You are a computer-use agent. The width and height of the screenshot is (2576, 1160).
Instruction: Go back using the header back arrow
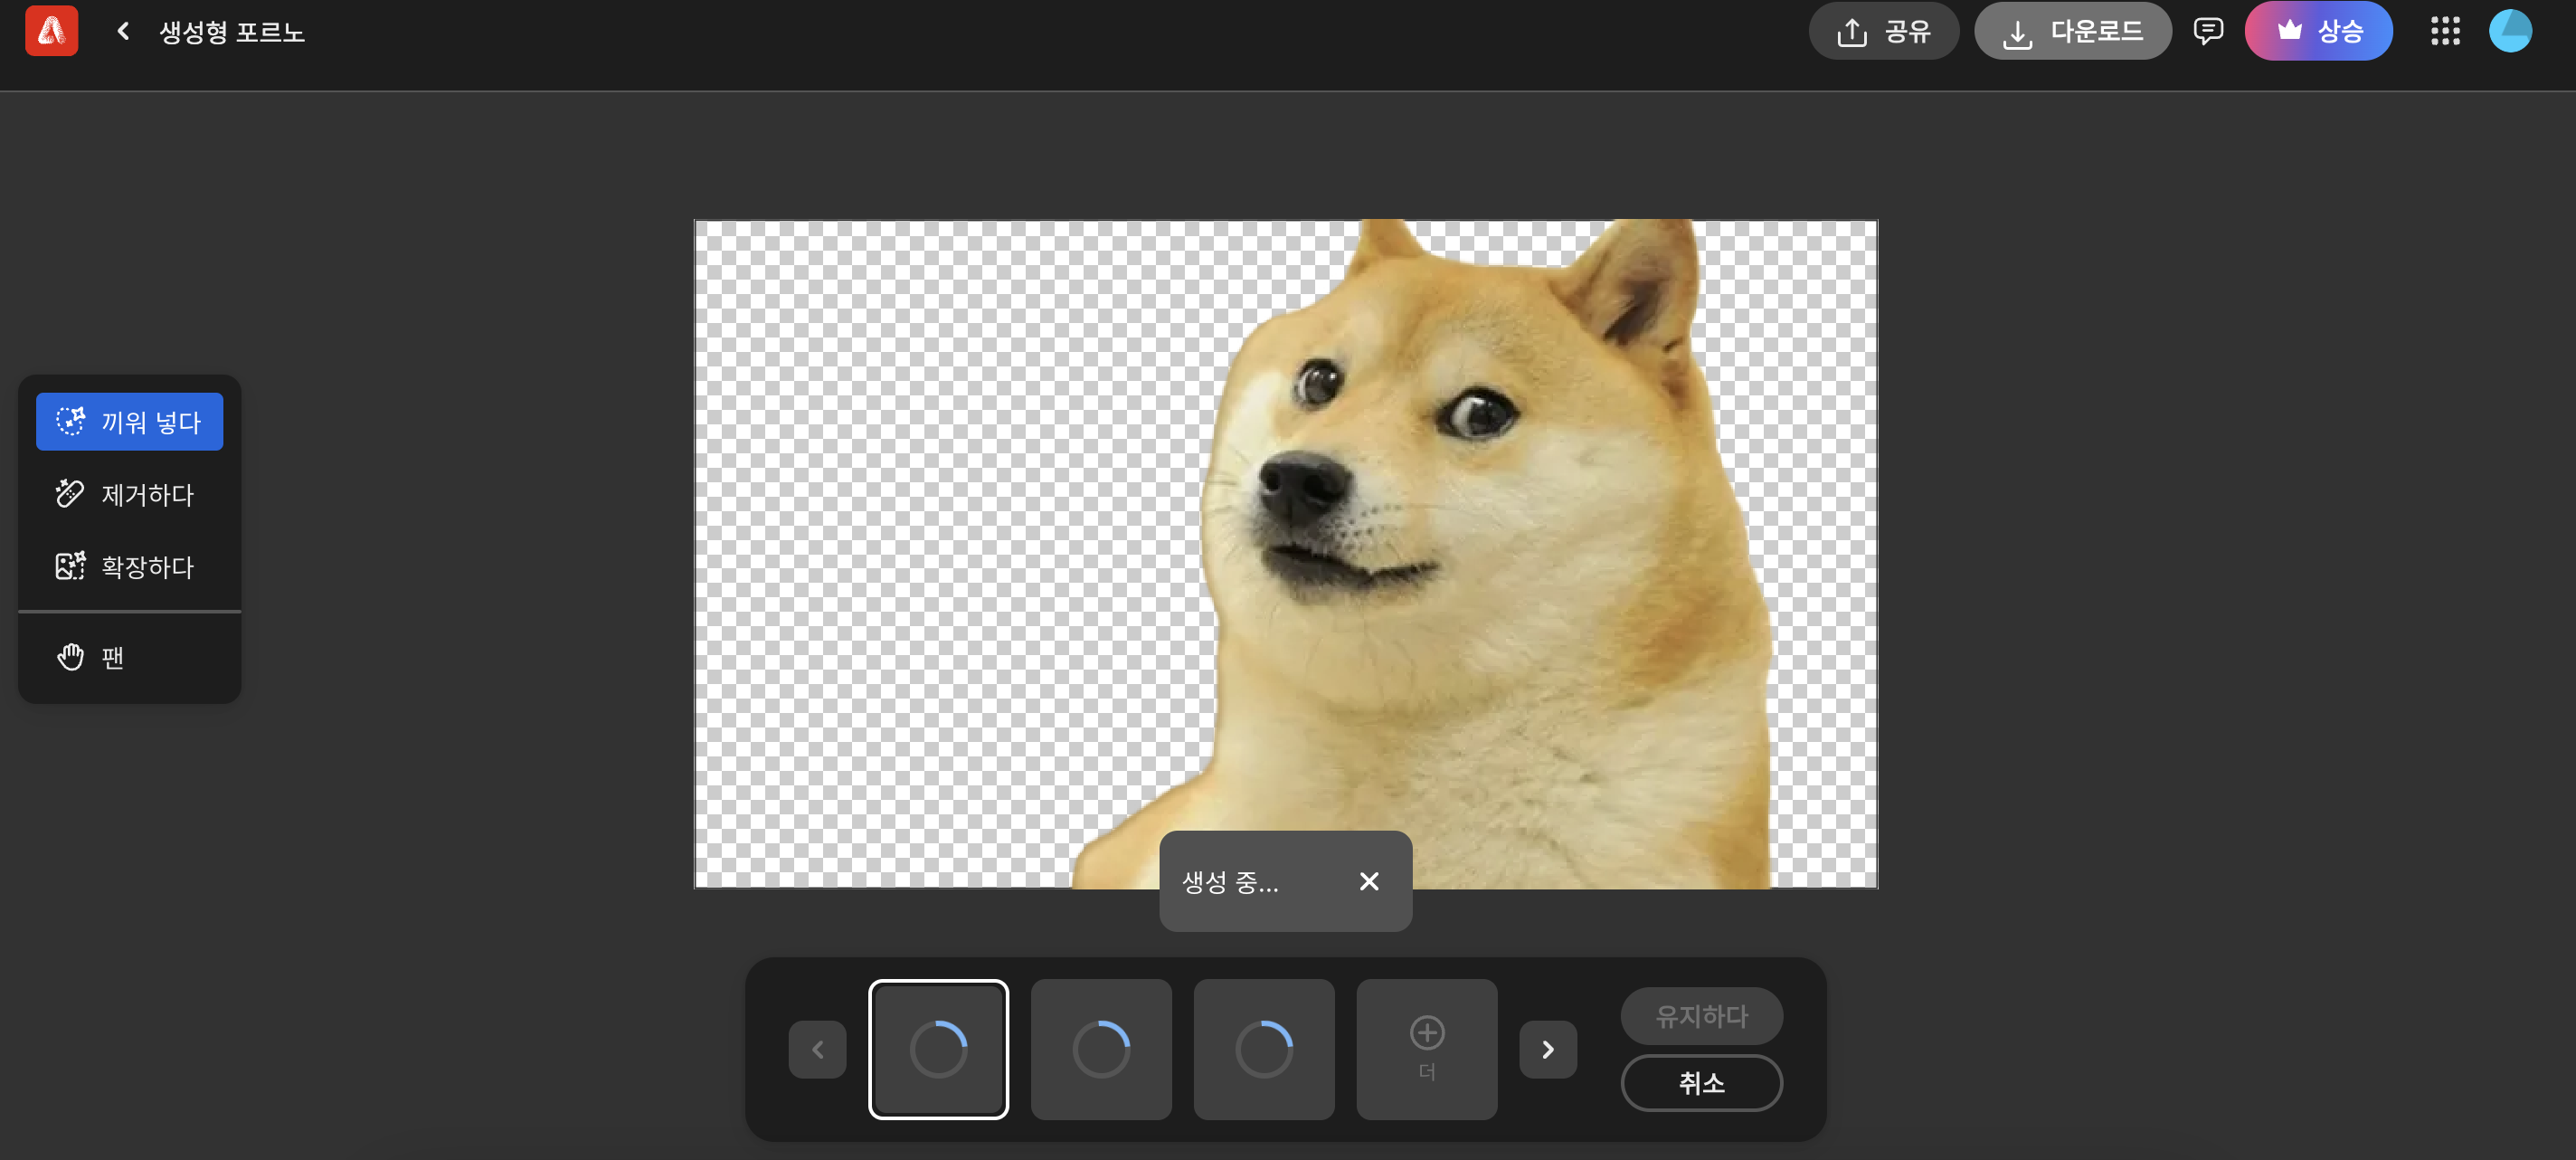(123, 31)
